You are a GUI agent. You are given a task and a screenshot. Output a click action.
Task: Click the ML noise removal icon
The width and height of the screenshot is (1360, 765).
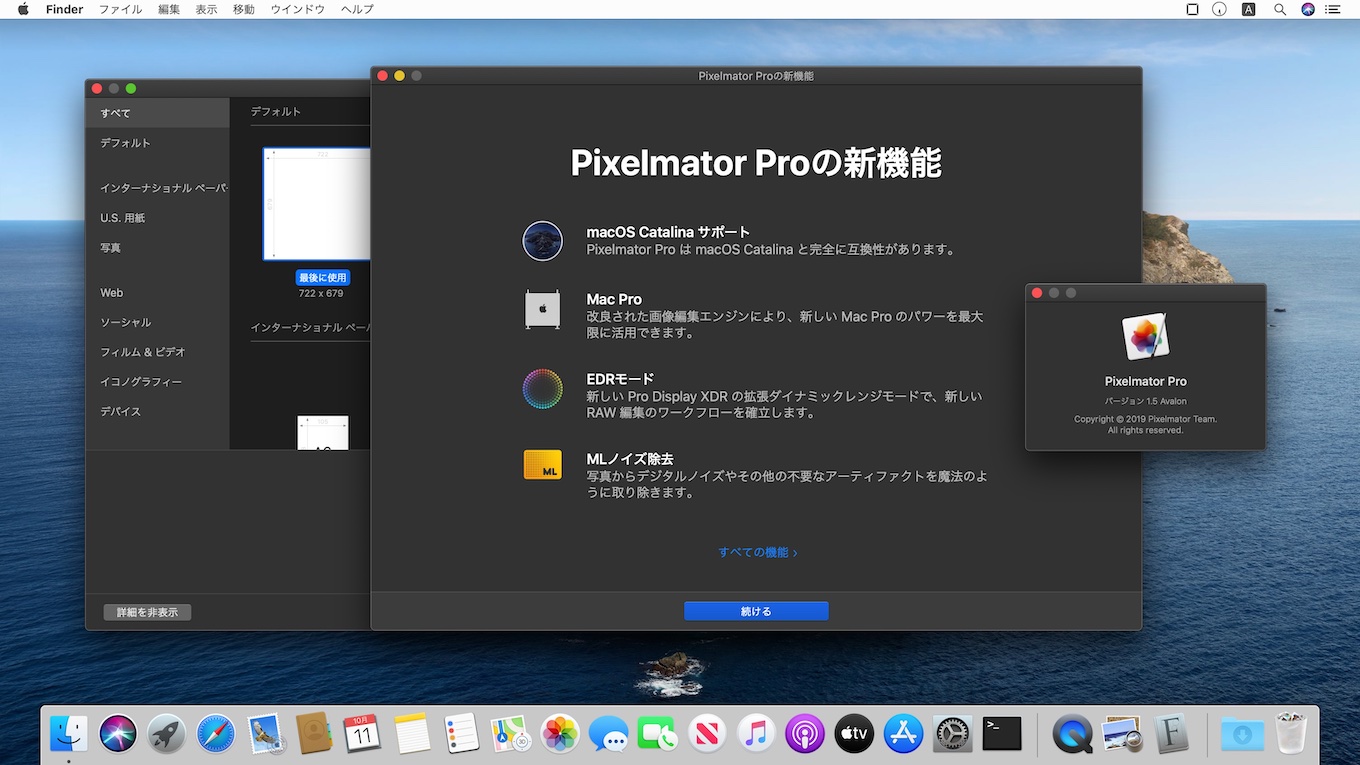[x=542, y=465]
